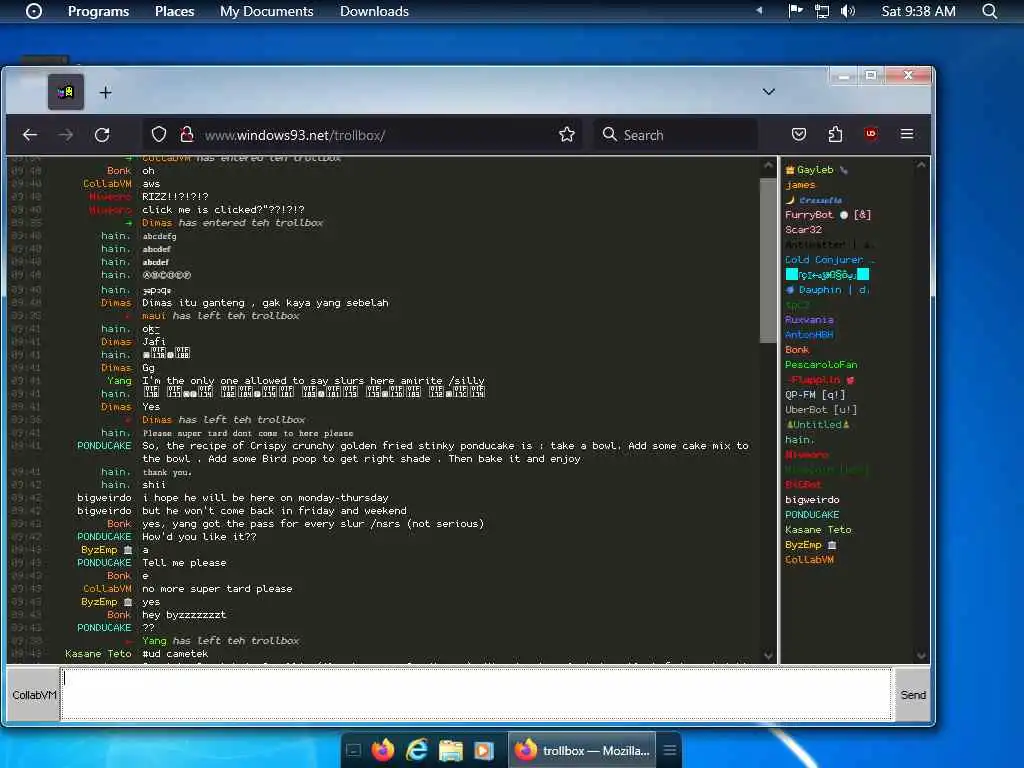This screenshot has height=768, width=1024.
Task: Expand hidden tray icons arrow
Action: pos(759,10)
